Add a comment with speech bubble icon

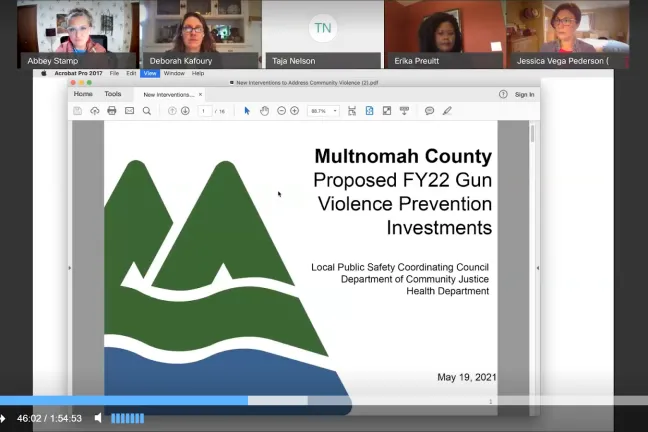click(x=429, y=111)
